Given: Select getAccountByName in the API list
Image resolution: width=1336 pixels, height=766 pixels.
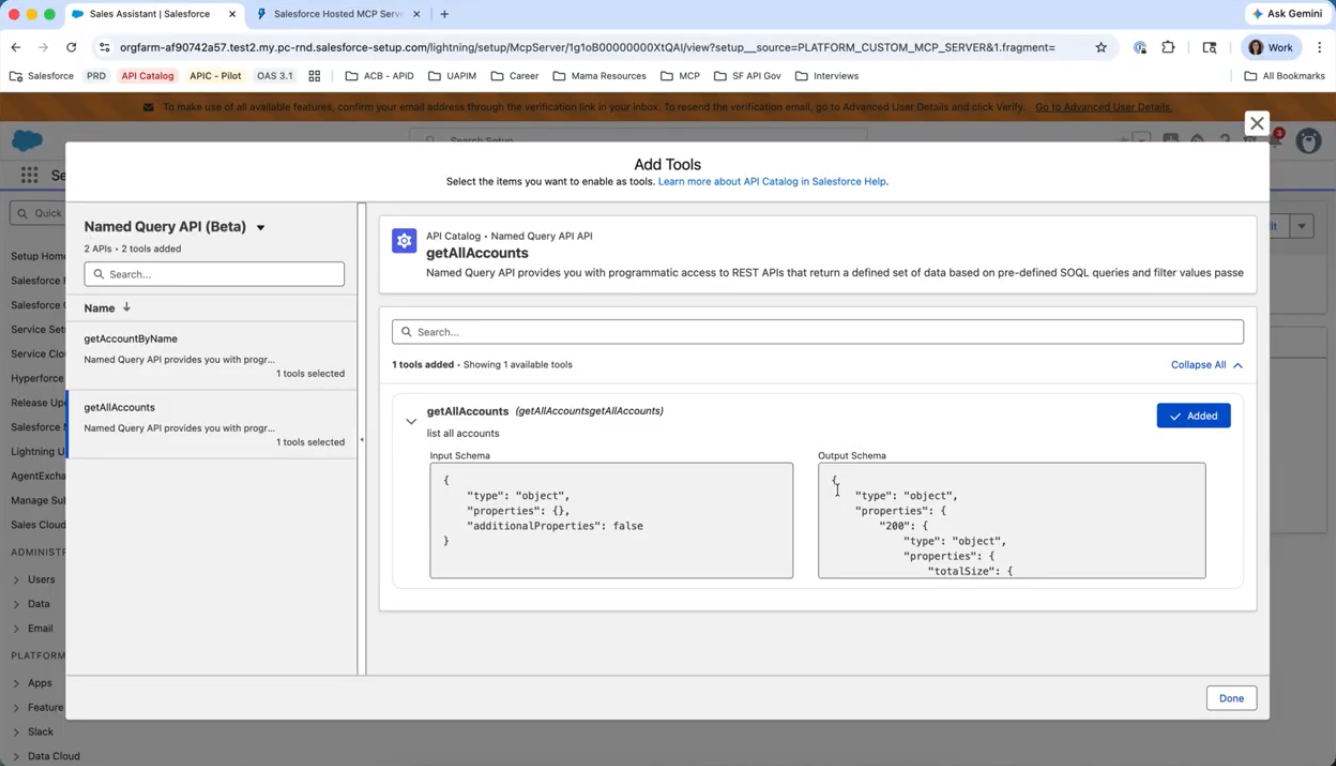Looking at the screenshot, I should tap(211, 355).
